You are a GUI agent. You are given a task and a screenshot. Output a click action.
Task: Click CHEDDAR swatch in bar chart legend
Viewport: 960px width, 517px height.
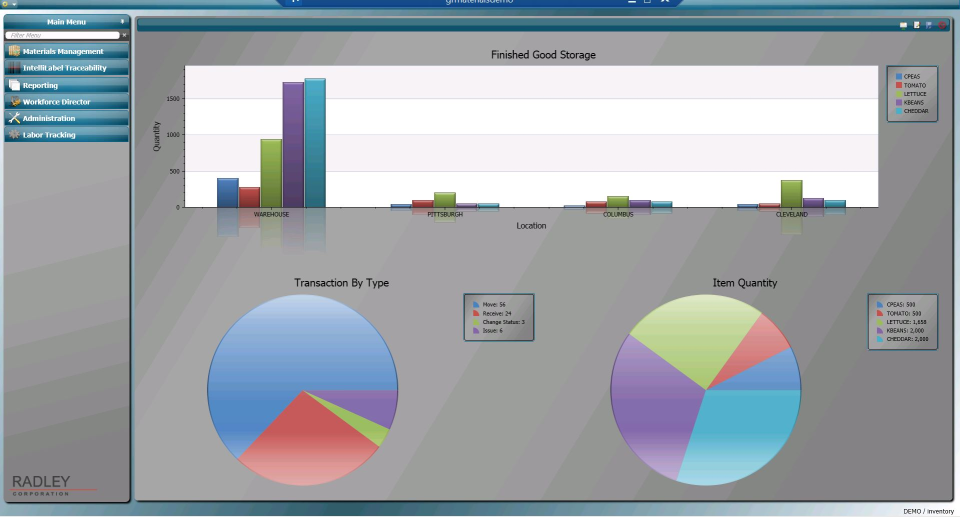coord(899,111)
